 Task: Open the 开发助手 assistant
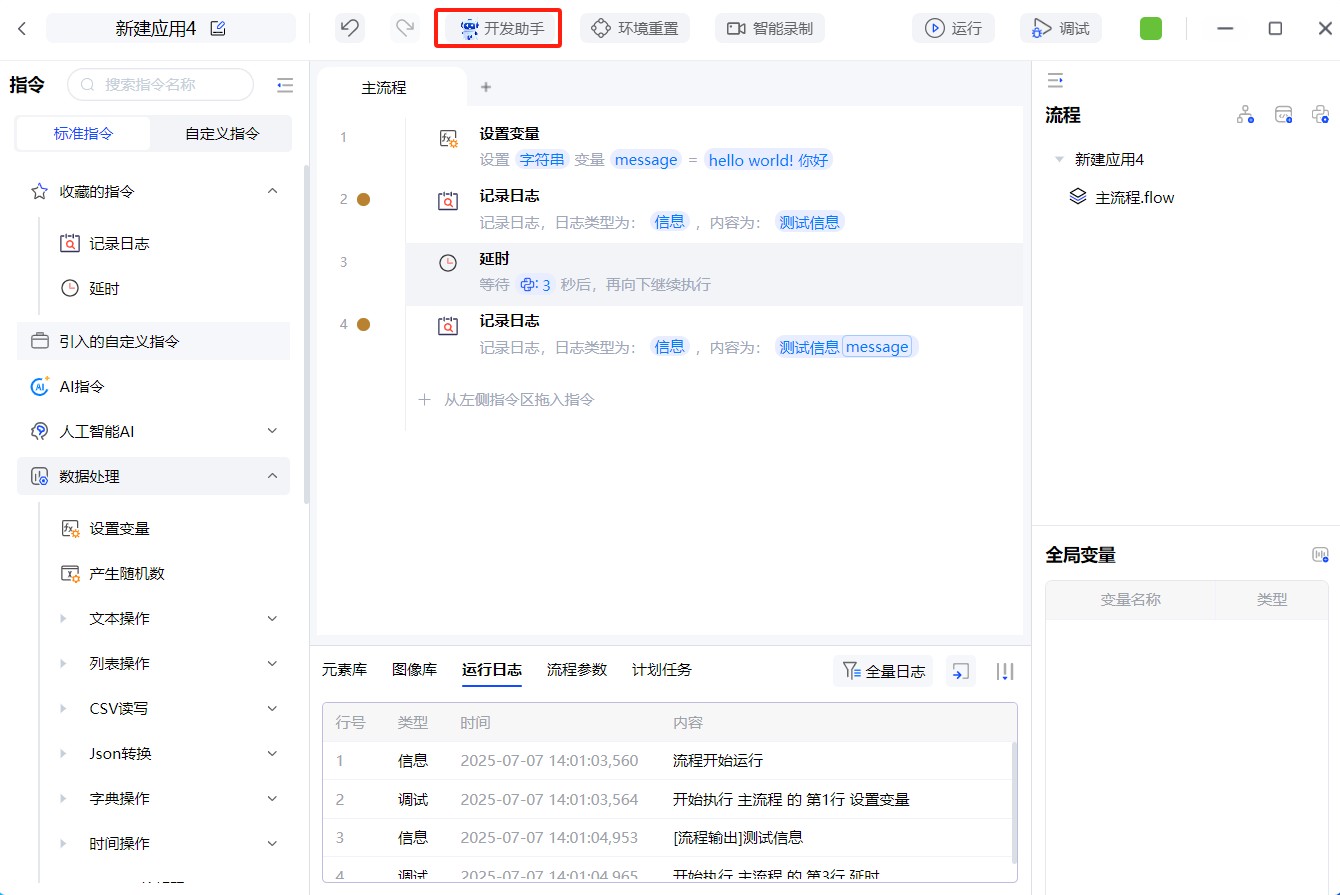(500, 28)
